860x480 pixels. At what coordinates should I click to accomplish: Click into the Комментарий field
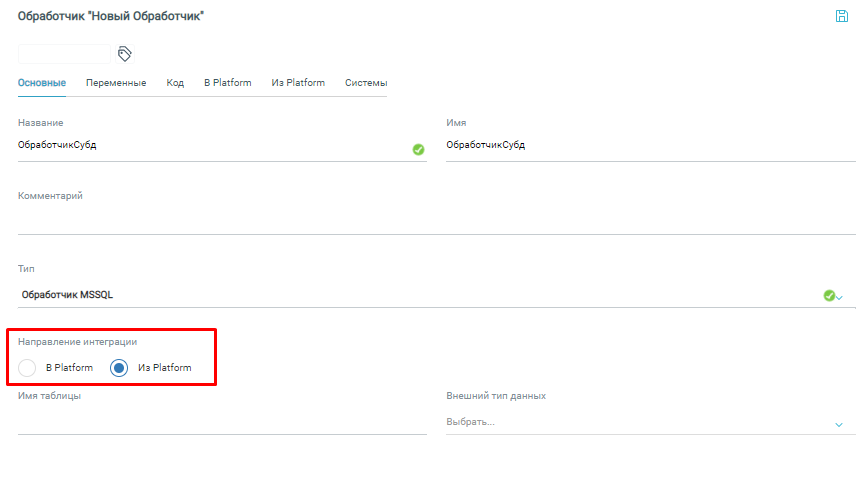pyautogui.click(x=436, y=220)
